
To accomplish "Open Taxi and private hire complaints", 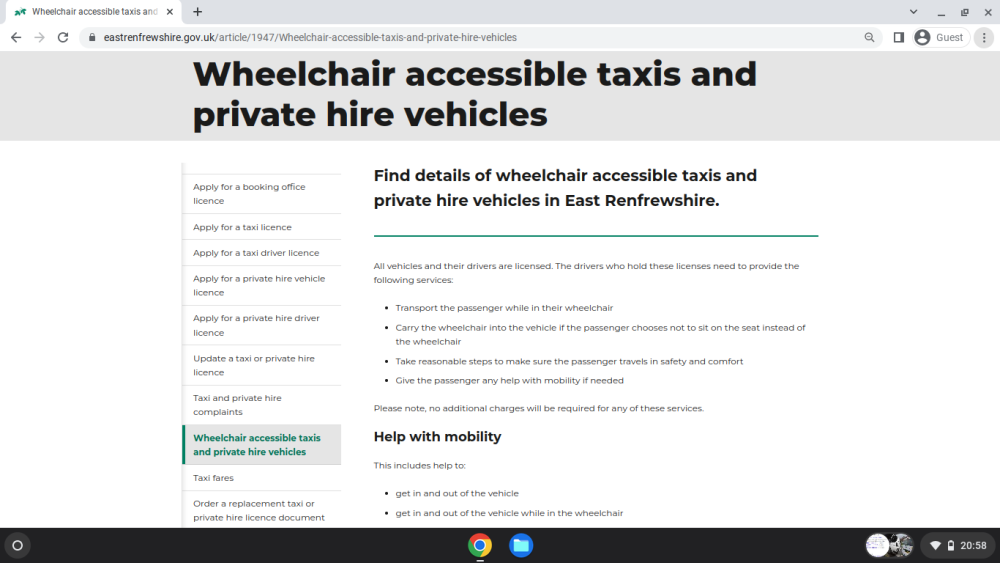I will 237,405.
